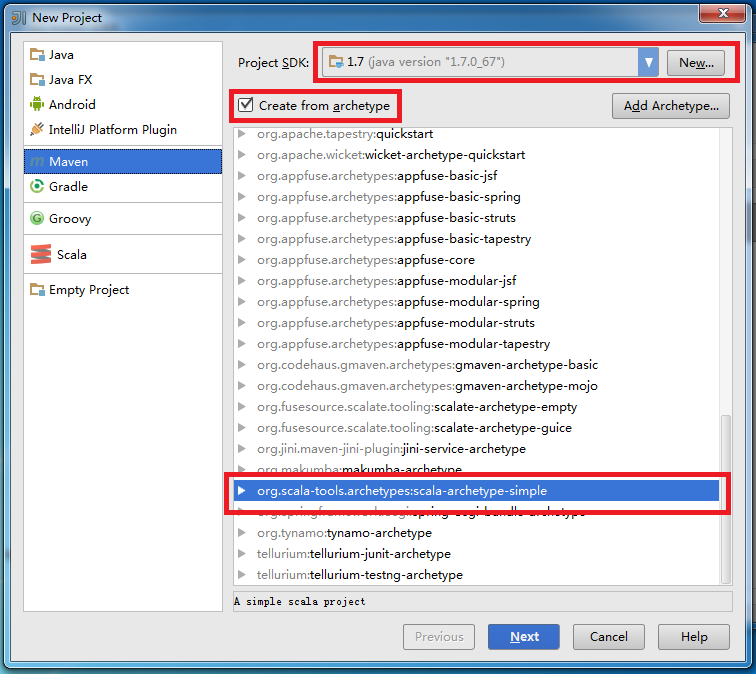Expand tynamo-archetype disclosure triangle
Viewport: 756px width, 674px height.
click(x=243, y=533)
